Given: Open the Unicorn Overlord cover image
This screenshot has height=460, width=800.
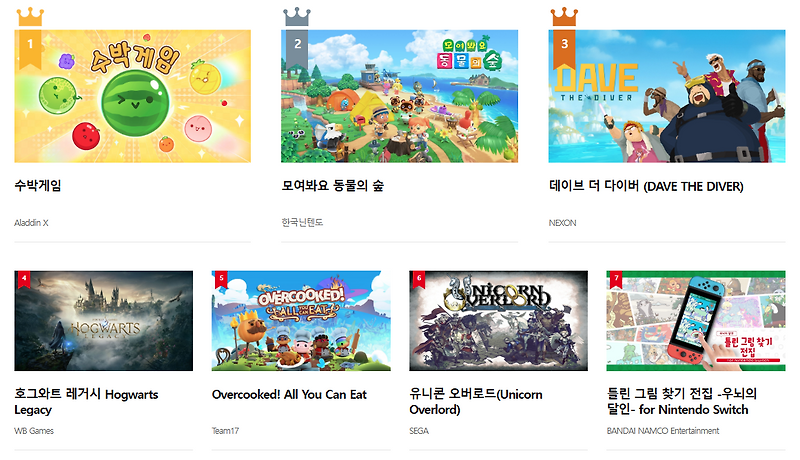Looking at the screenshot, I should [x=498, y=321].
